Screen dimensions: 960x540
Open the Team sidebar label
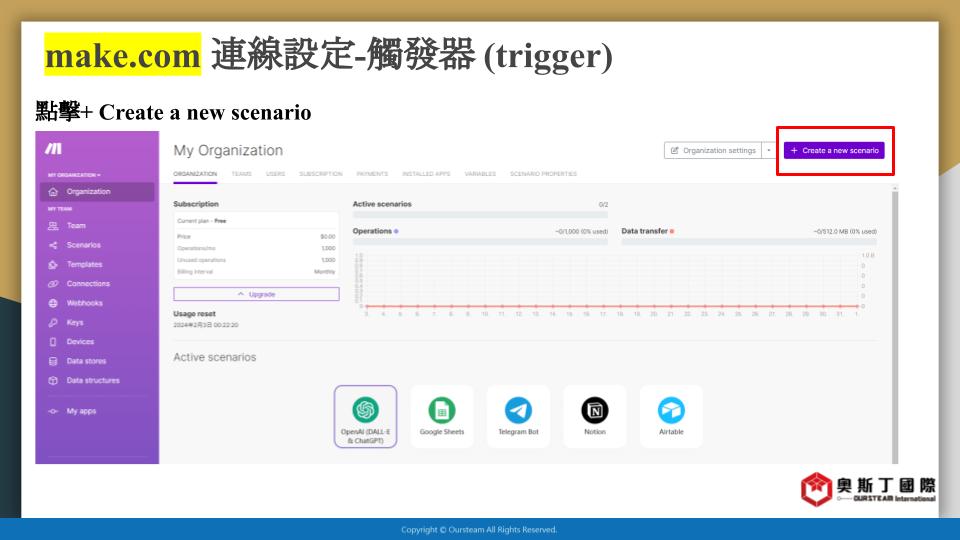76,226
